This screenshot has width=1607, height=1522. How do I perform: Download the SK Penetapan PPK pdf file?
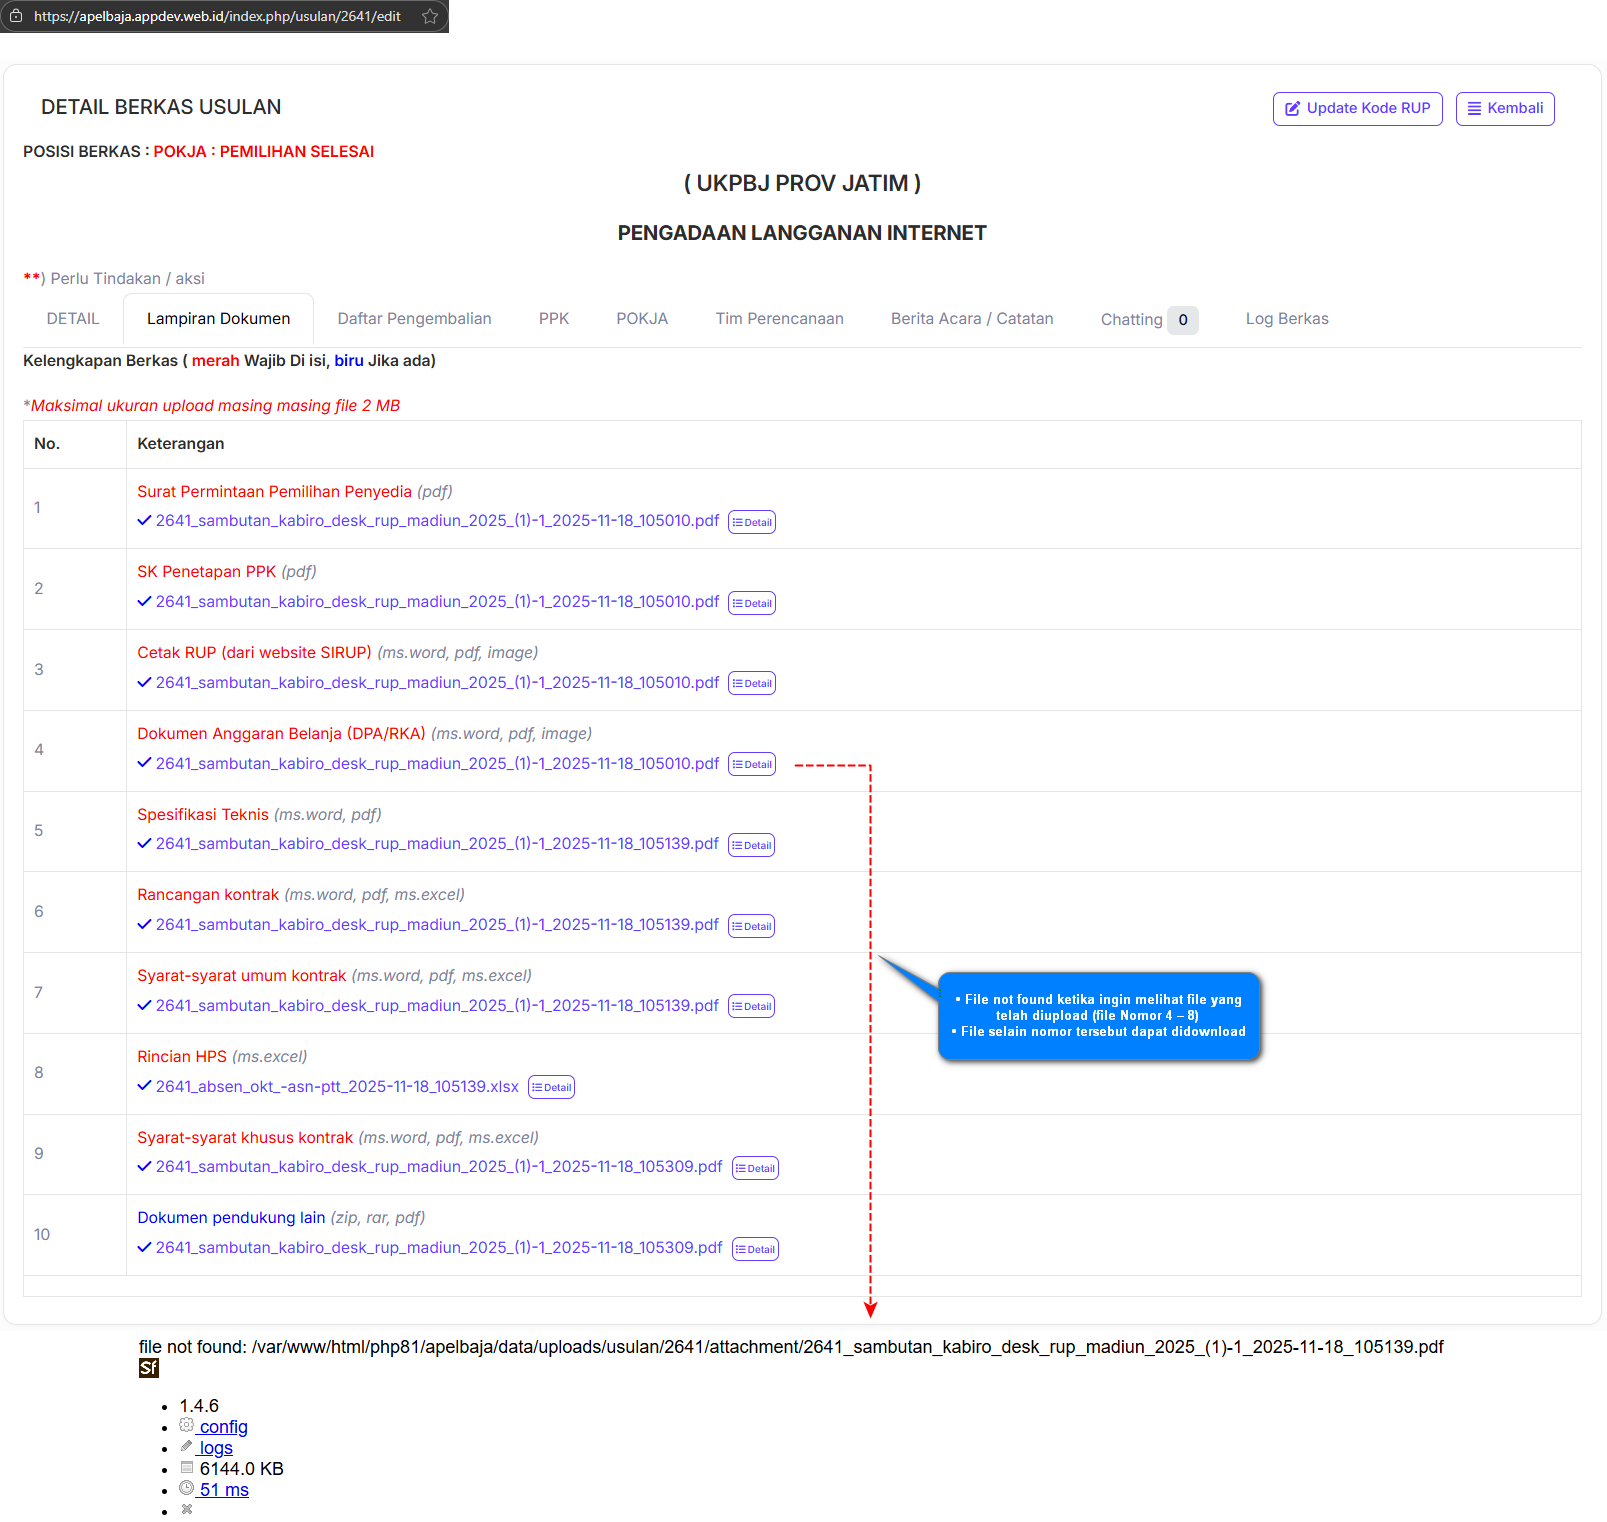tap(437, 602)
